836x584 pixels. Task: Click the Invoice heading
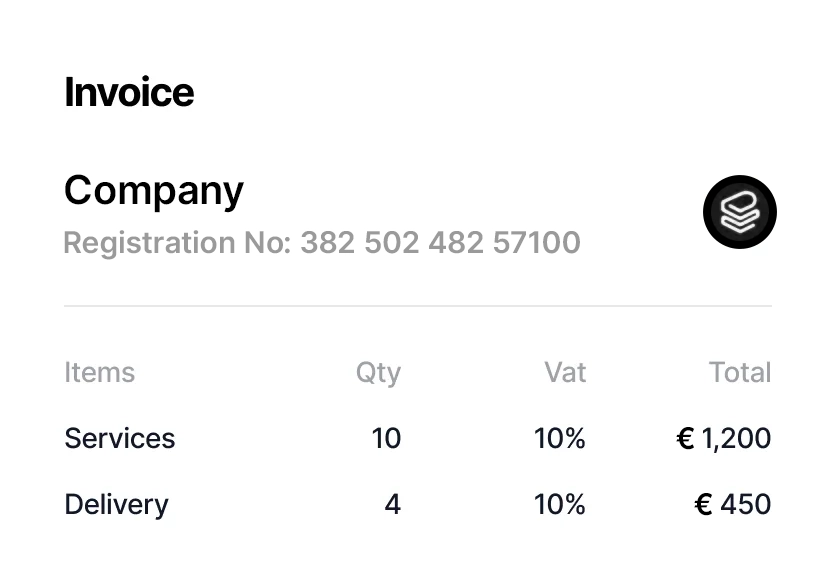tap(129, 92)
